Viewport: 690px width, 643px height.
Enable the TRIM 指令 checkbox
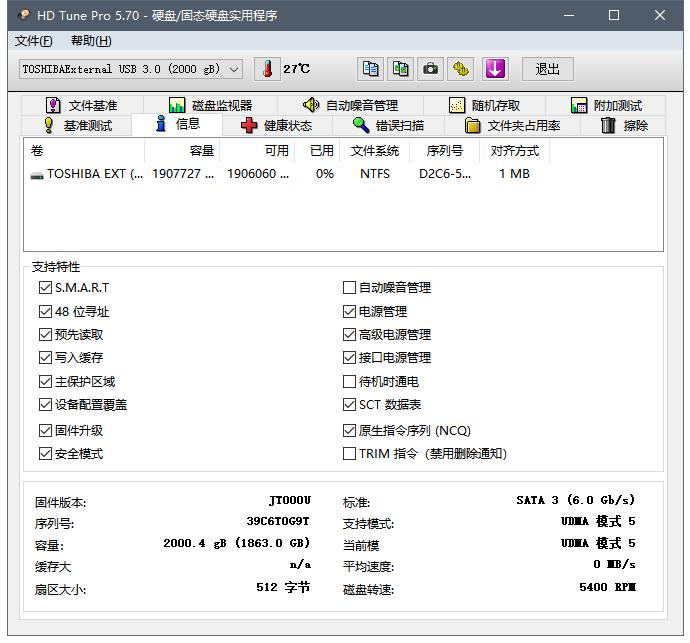349,453
